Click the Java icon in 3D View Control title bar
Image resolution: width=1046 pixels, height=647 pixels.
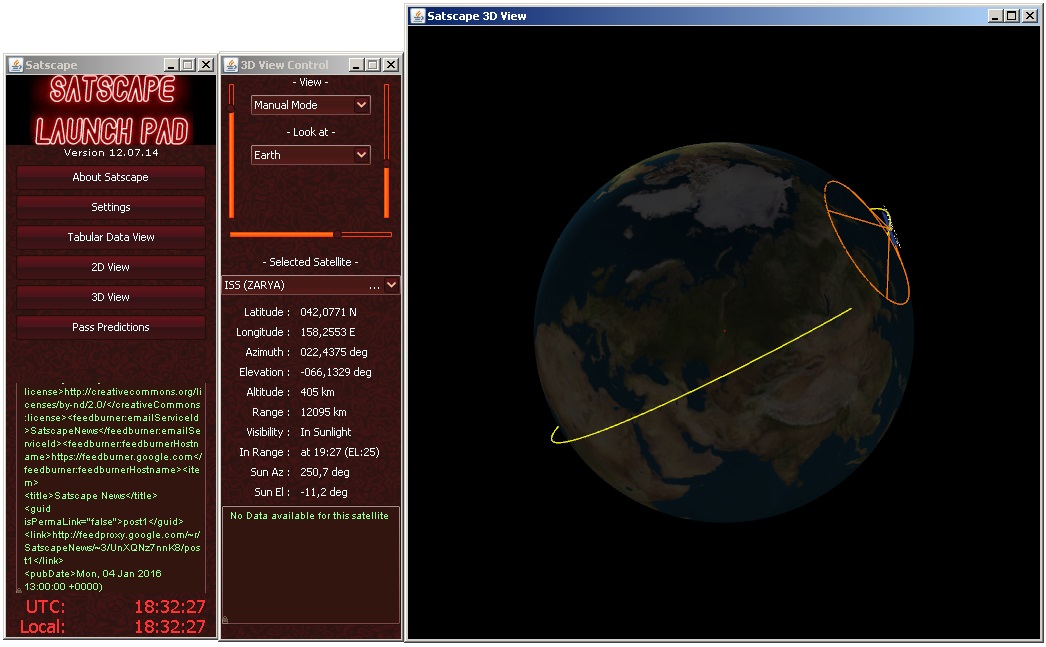pos(231,65)
